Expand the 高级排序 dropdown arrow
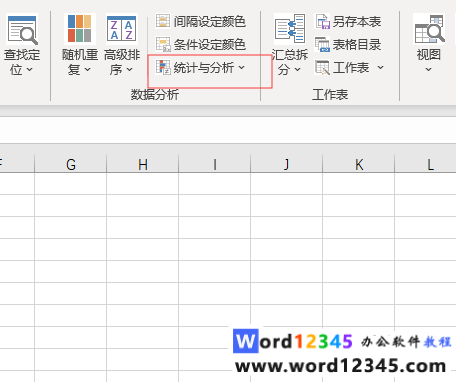 point(130,70)
